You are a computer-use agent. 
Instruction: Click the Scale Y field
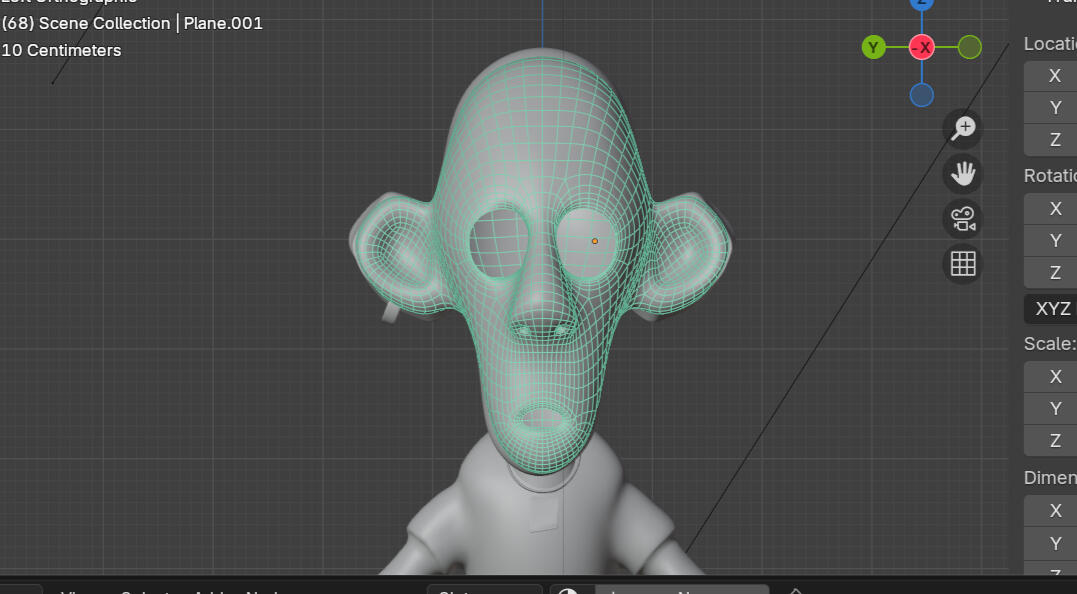coord(1052,409)
